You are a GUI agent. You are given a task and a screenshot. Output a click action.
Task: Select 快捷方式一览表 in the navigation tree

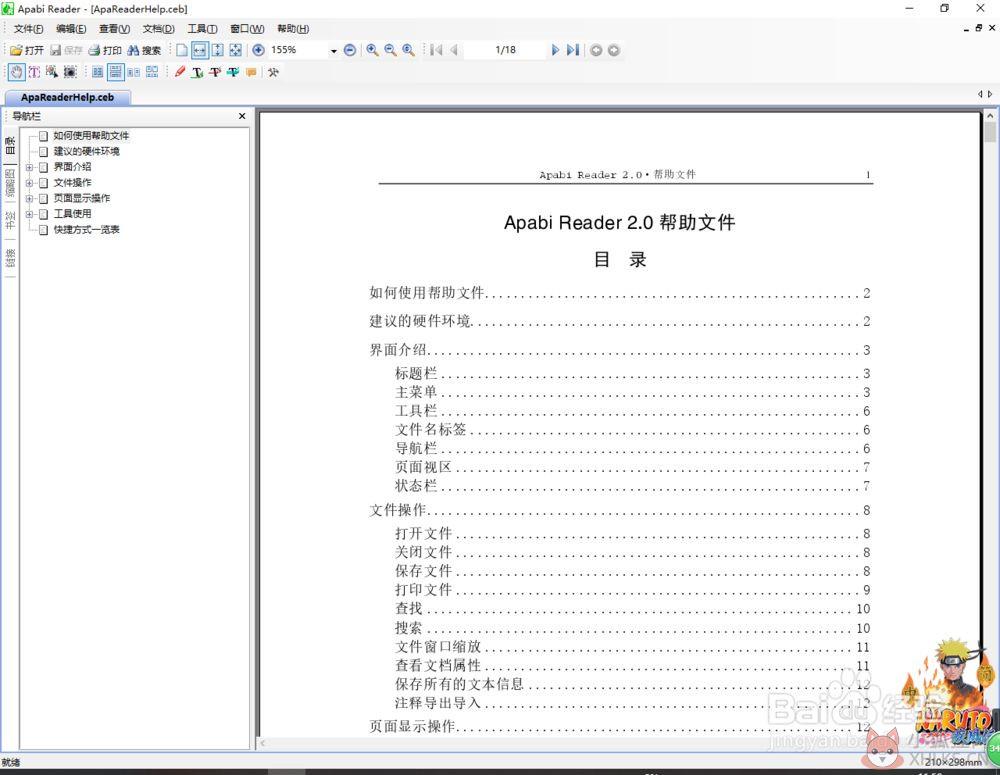tap(86, 230)
